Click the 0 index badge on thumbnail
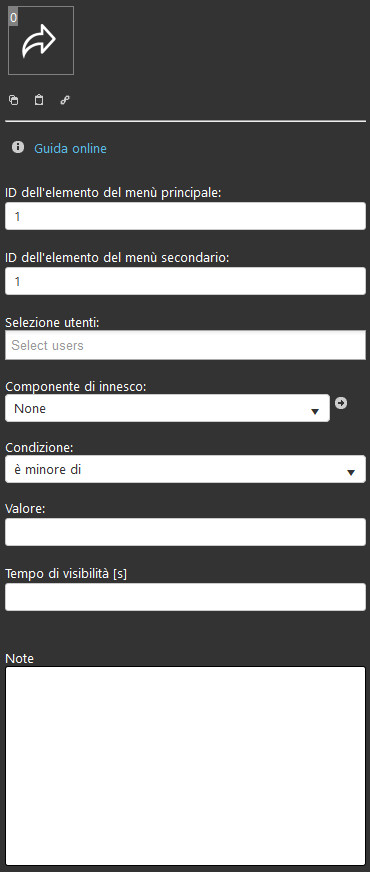370x872 pixels. 13,17
